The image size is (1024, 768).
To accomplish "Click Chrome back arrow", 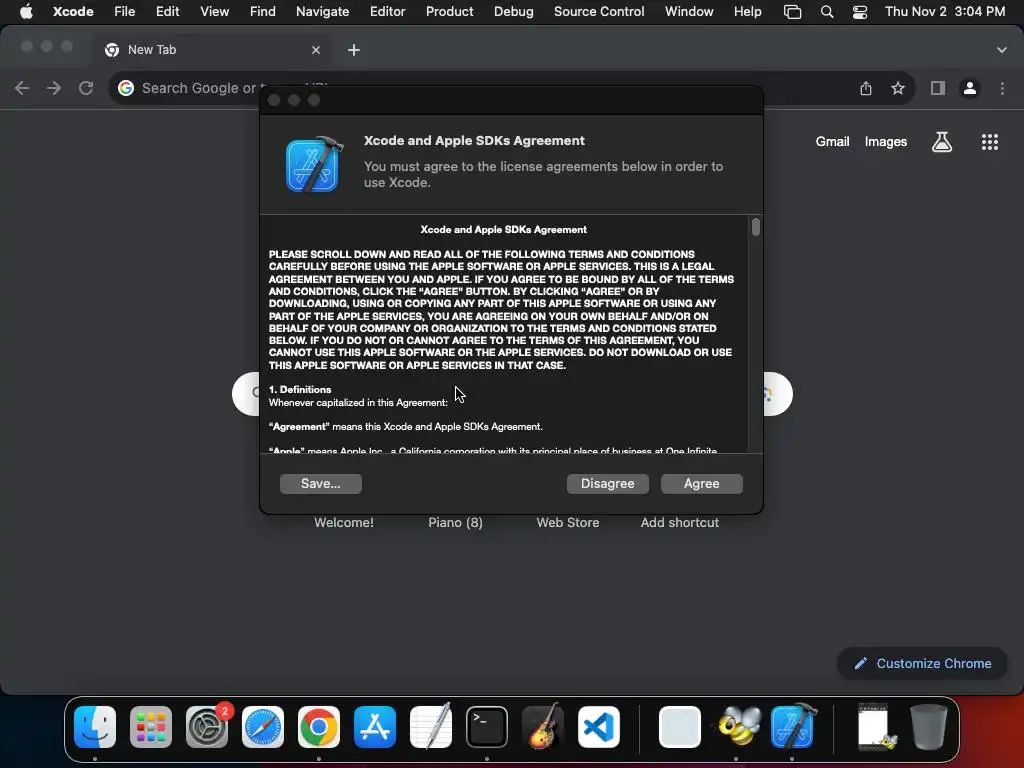I will 22,88.
